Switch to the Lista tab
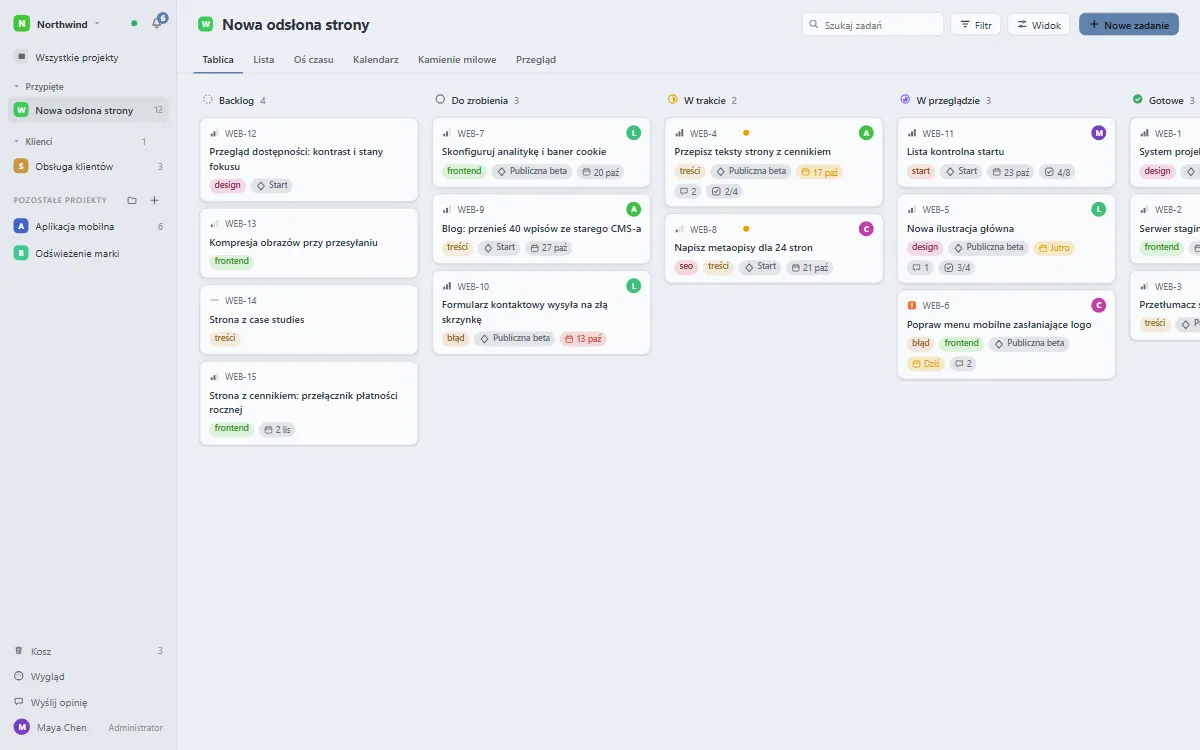Viewport: 1200px width, 750px height. coord(264,60)
